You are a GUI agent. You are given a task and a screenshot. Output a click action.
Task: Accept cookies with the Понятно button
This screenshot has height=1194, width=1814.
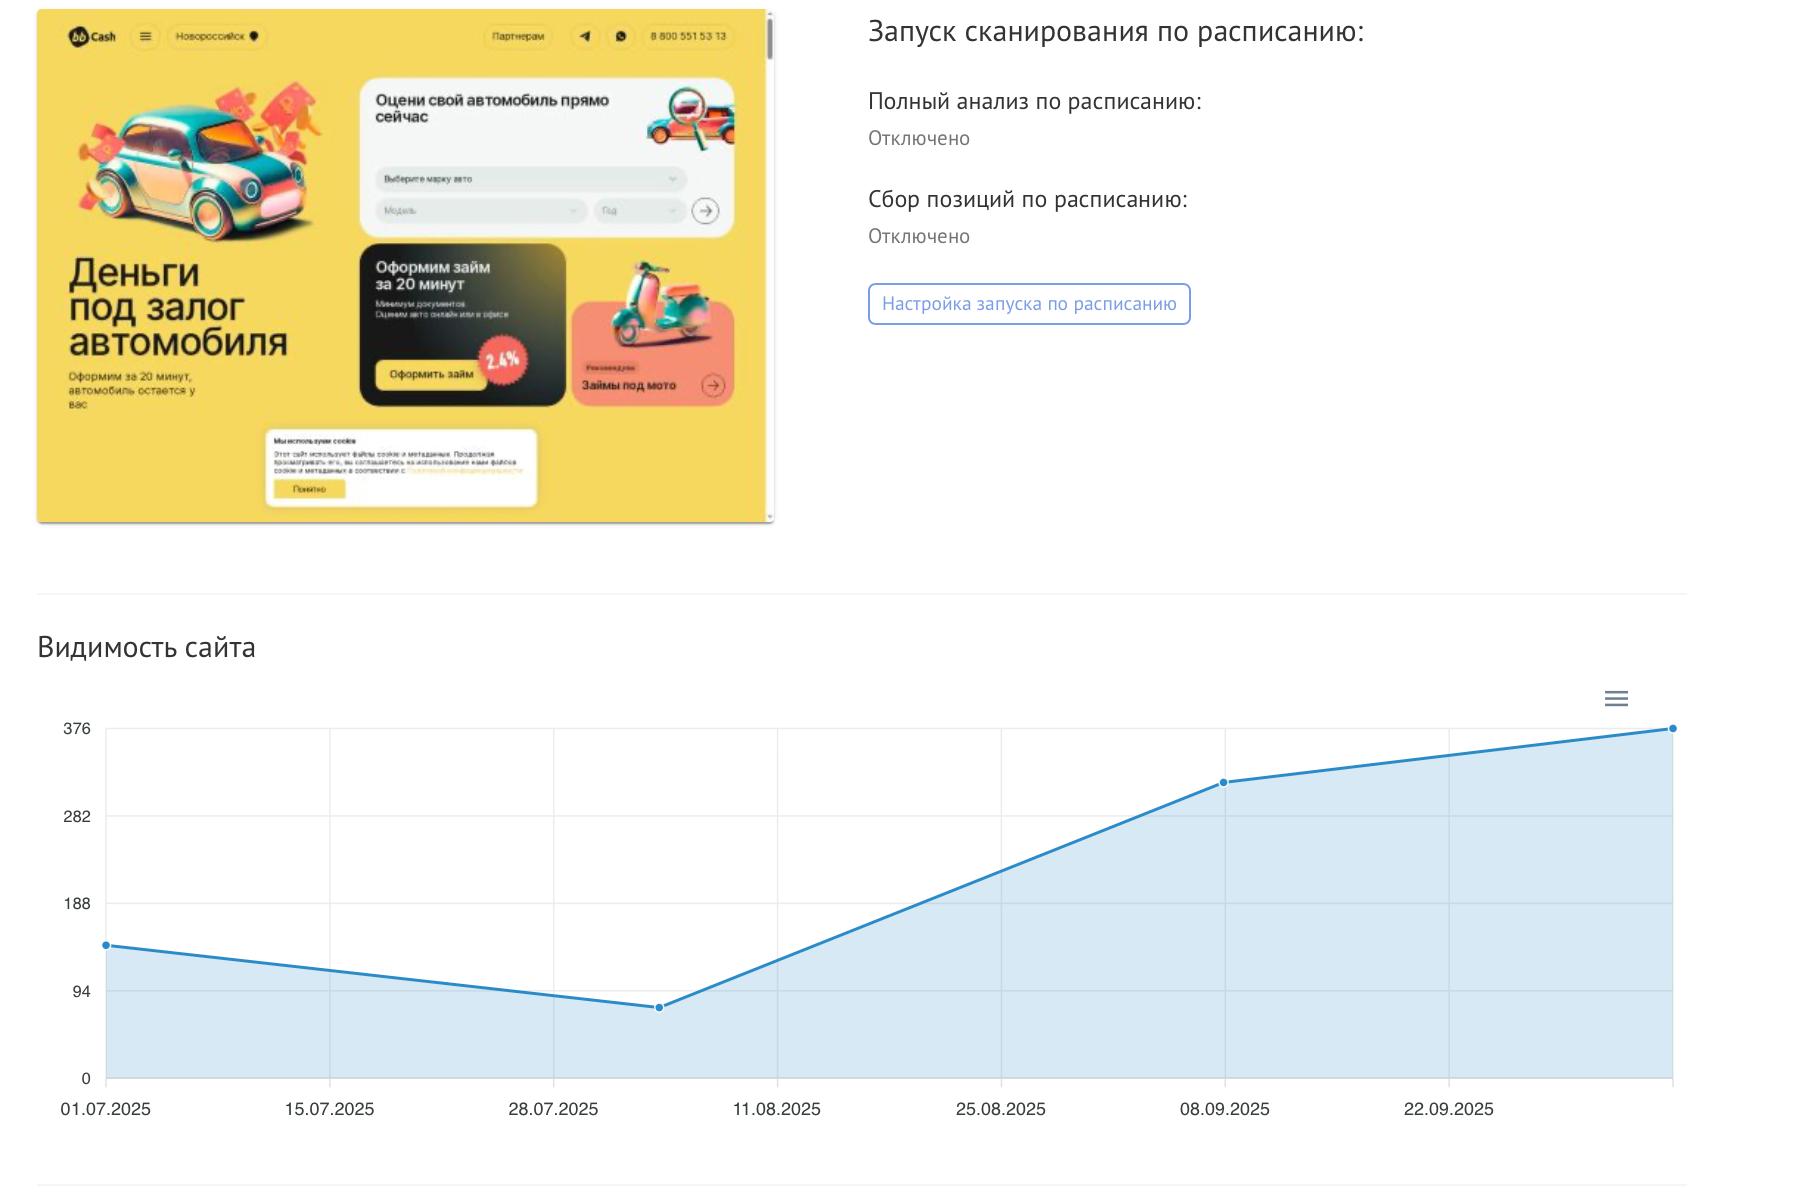coord(310,488)
